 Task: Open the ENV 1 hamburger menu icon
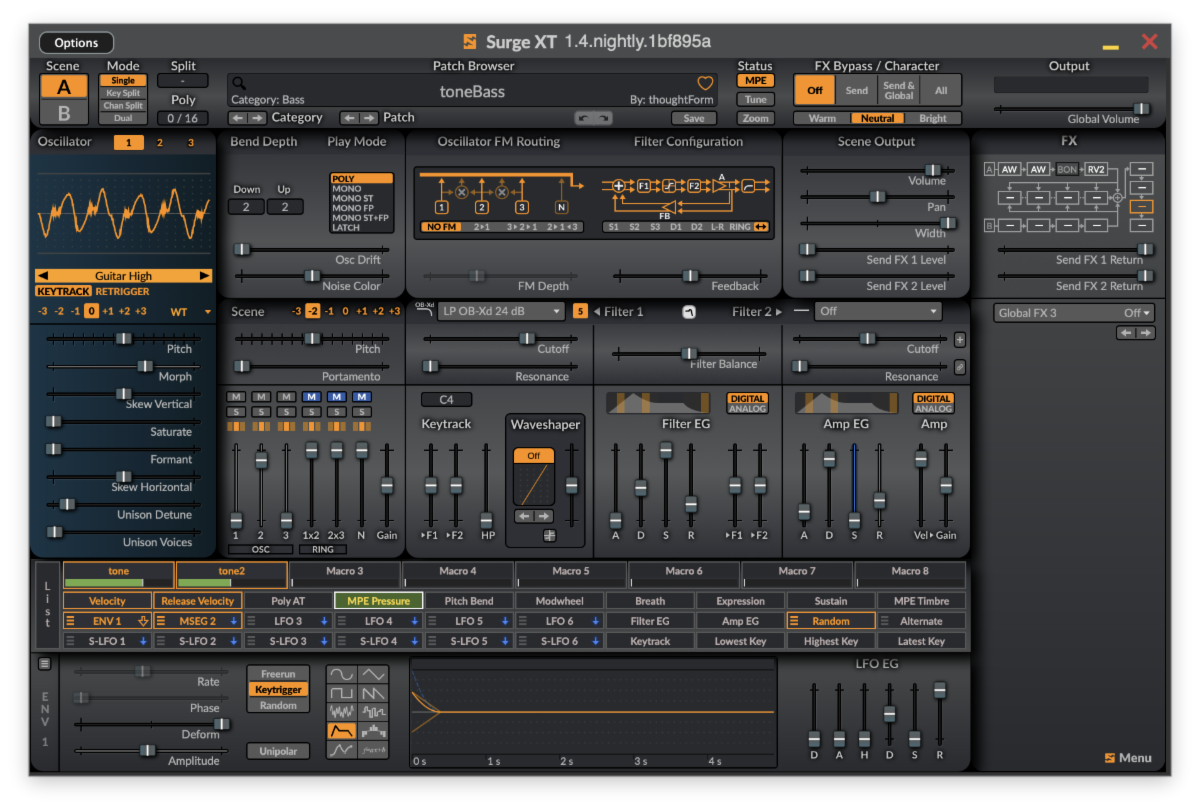[x=44, y=663]
